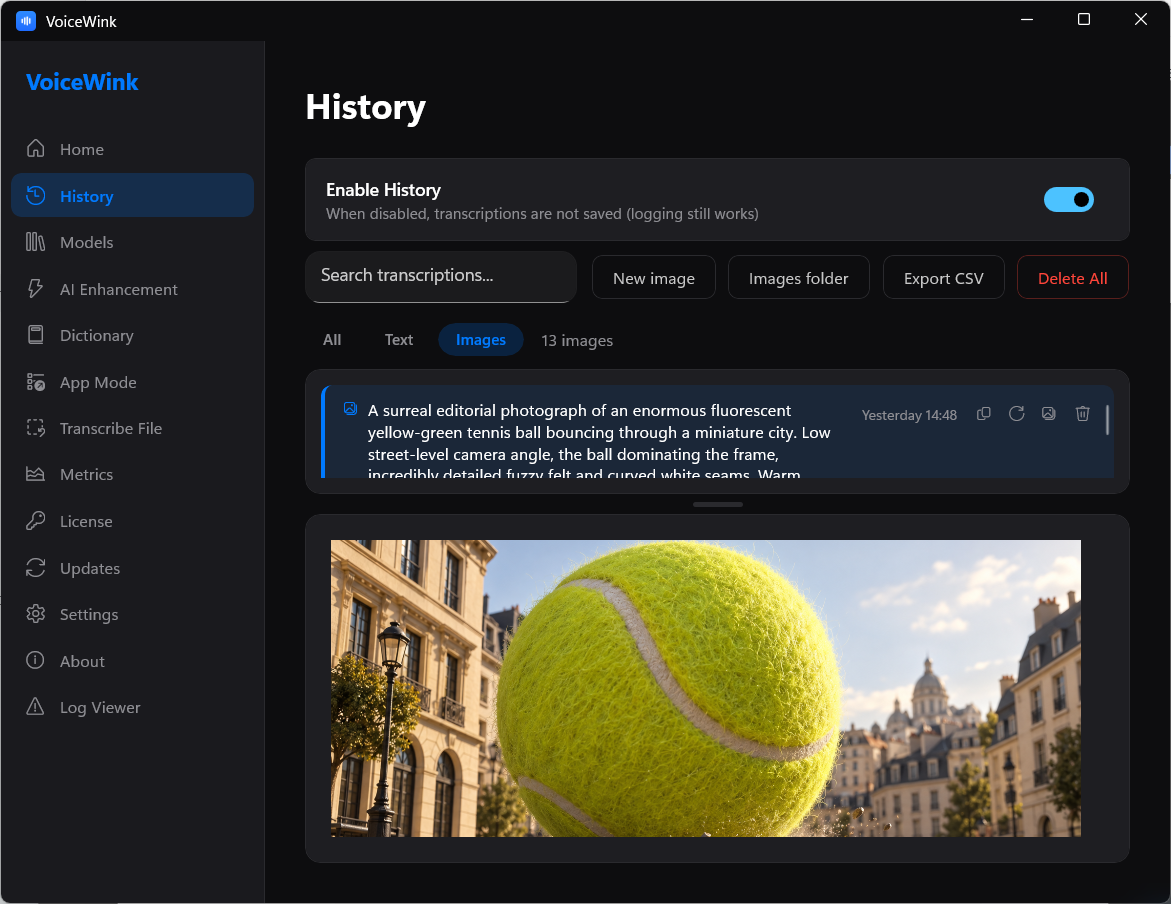Click the New image button

click(653, 278)
